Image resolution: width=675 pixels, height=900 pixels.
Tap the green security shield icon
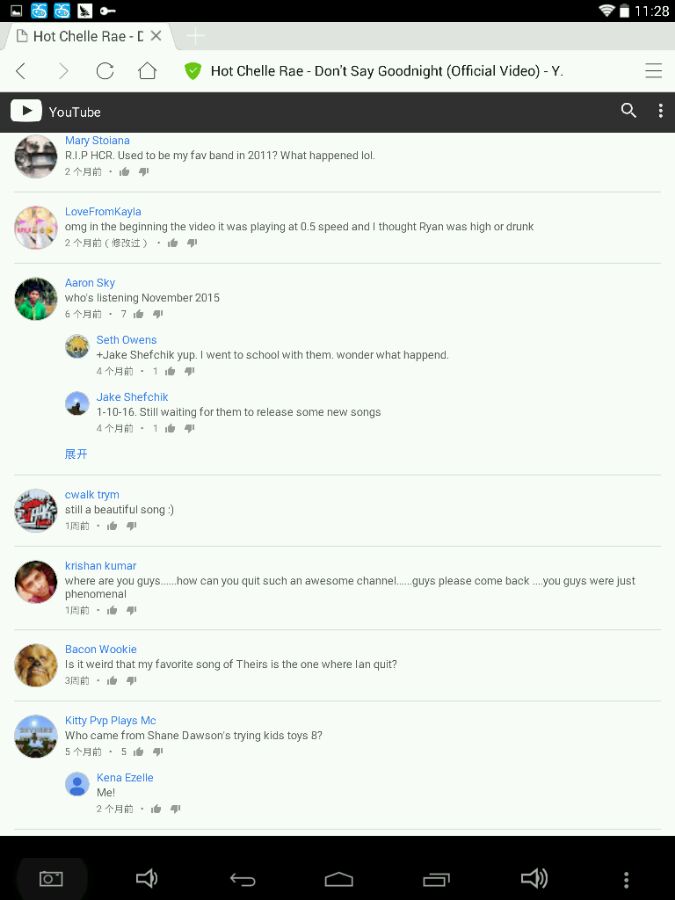click(x=193, y=71)
